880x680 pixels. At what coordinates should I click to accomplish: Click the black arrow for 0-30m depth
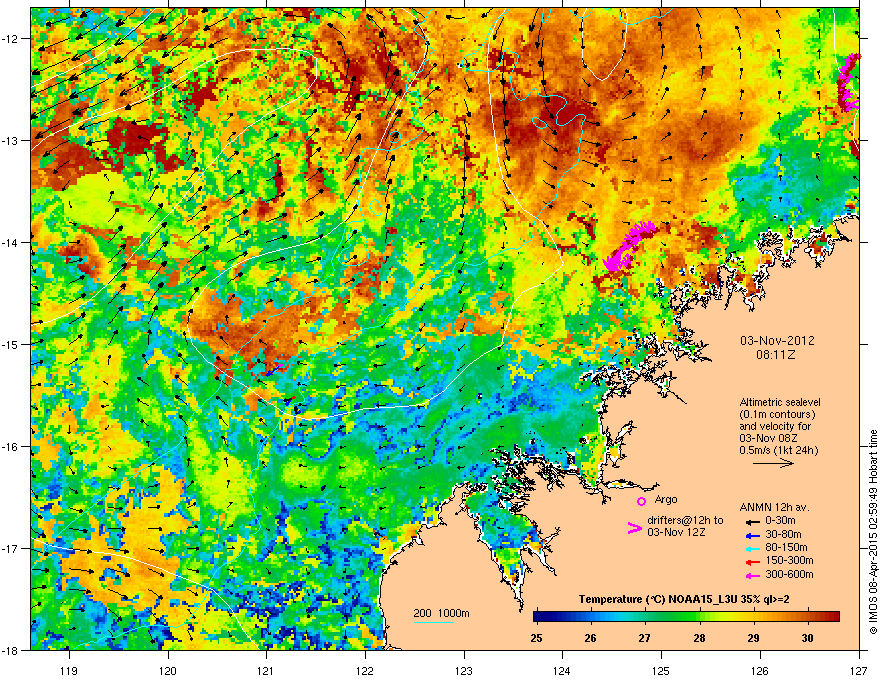click(x=753, y=522)
